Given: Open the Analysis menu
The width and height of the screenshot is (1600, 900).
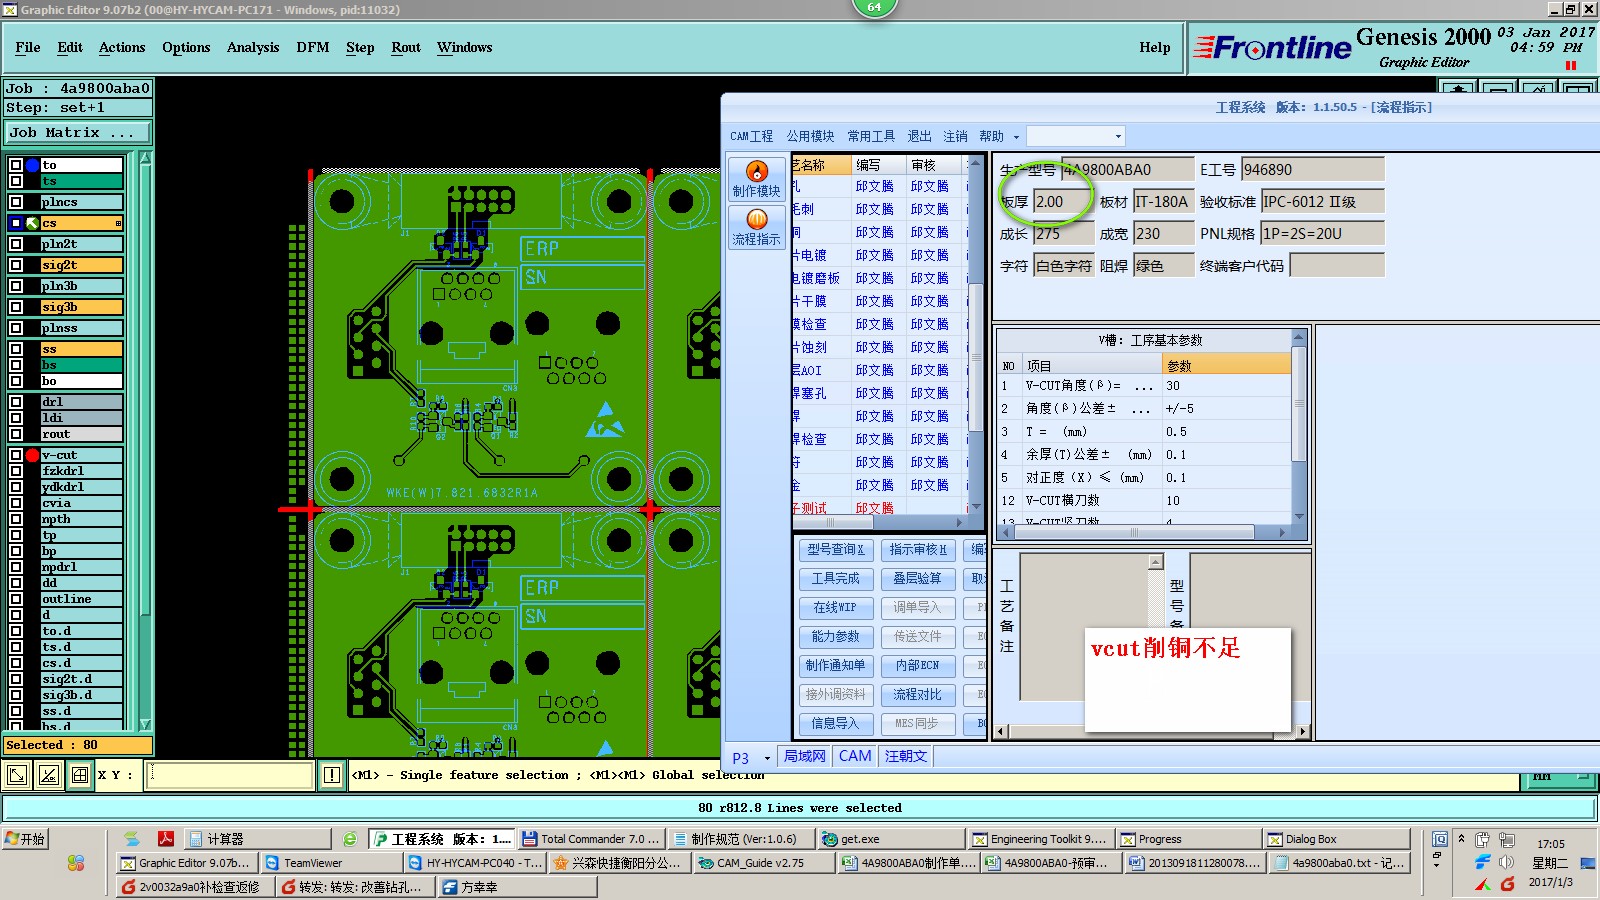Looking at the screenshot, I should 253,47.
